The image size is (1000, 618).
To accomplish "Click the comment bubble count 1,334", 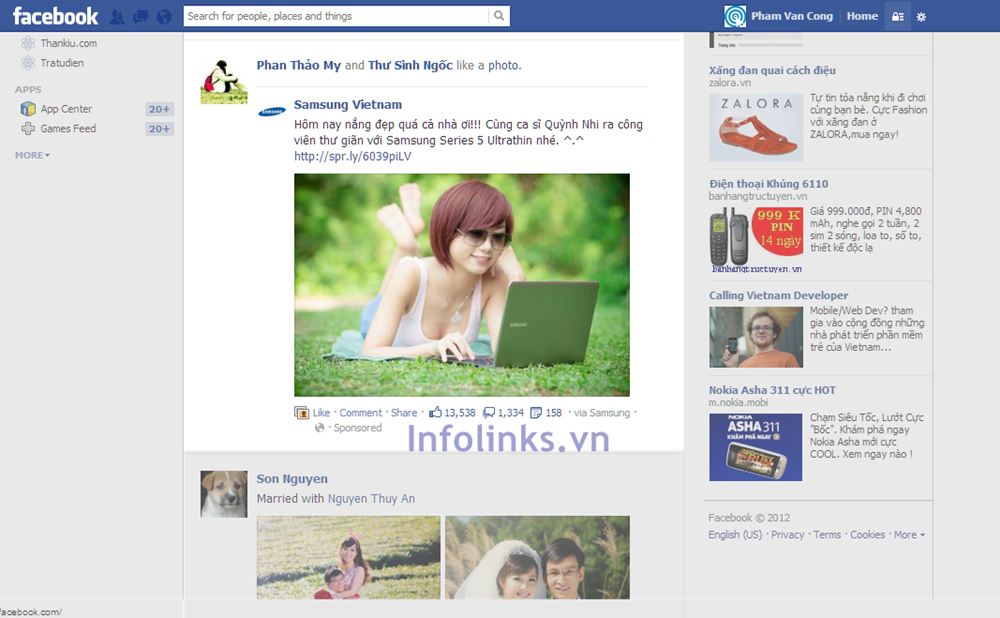I will [x=503, y=413].
